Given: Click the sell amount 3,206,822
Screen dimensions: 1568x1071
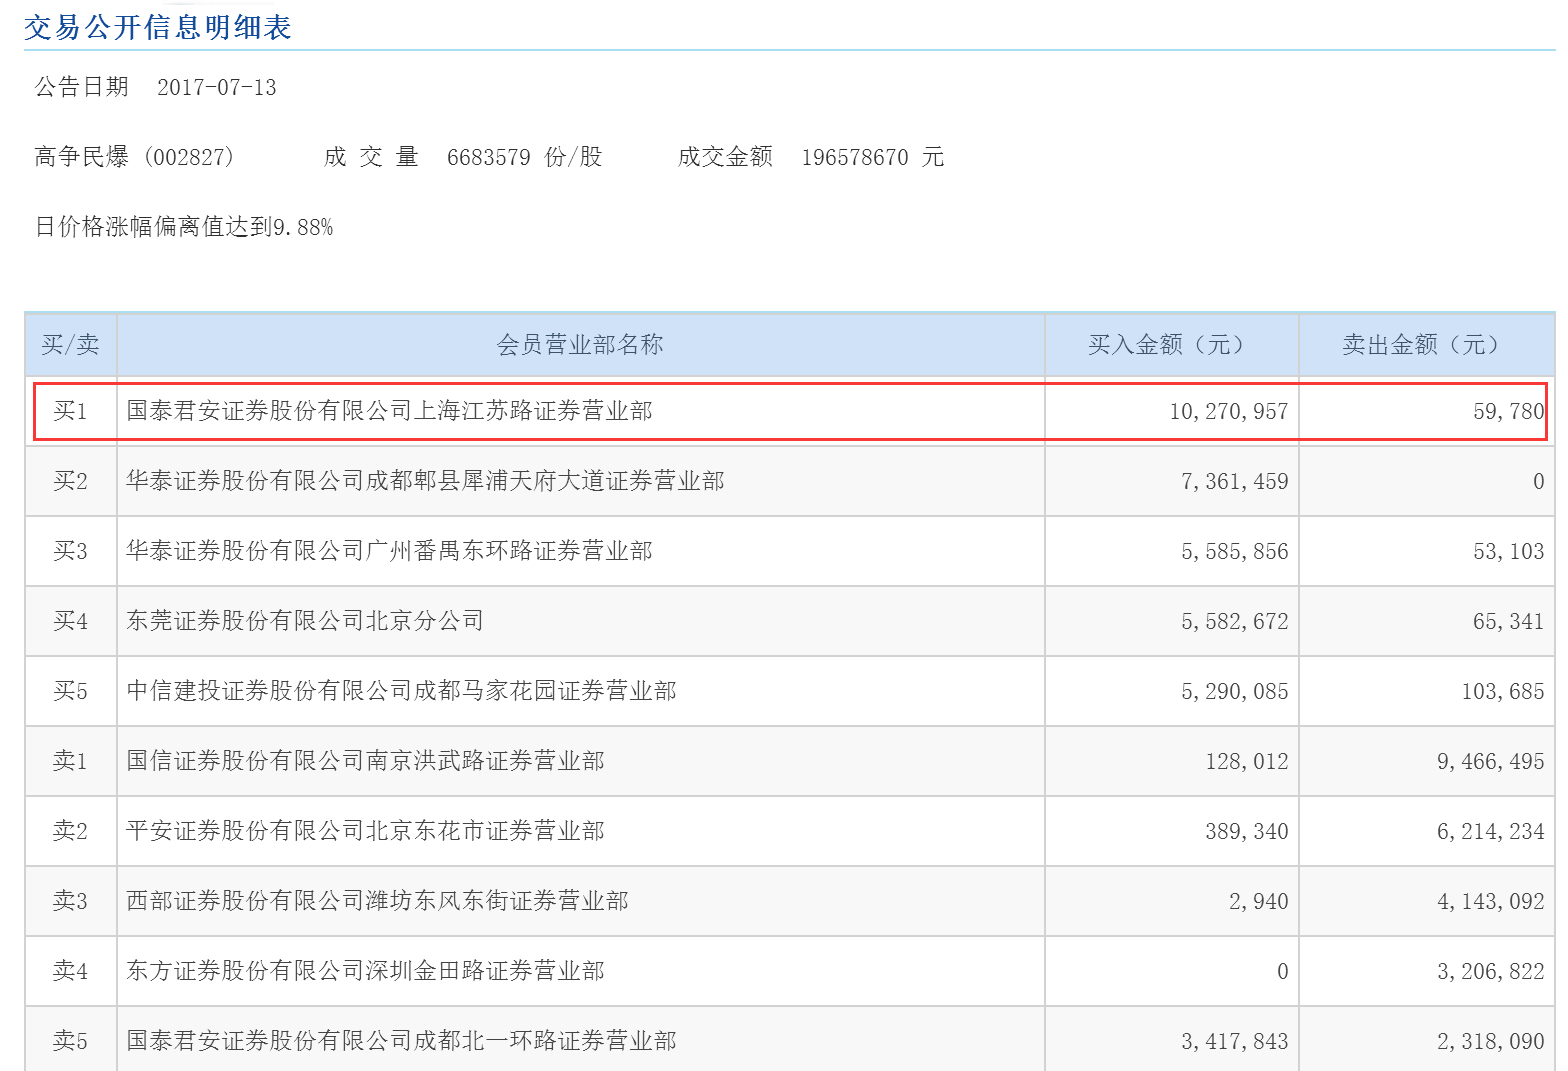Looking at the screenshot, I should (x=1491, y=971).
